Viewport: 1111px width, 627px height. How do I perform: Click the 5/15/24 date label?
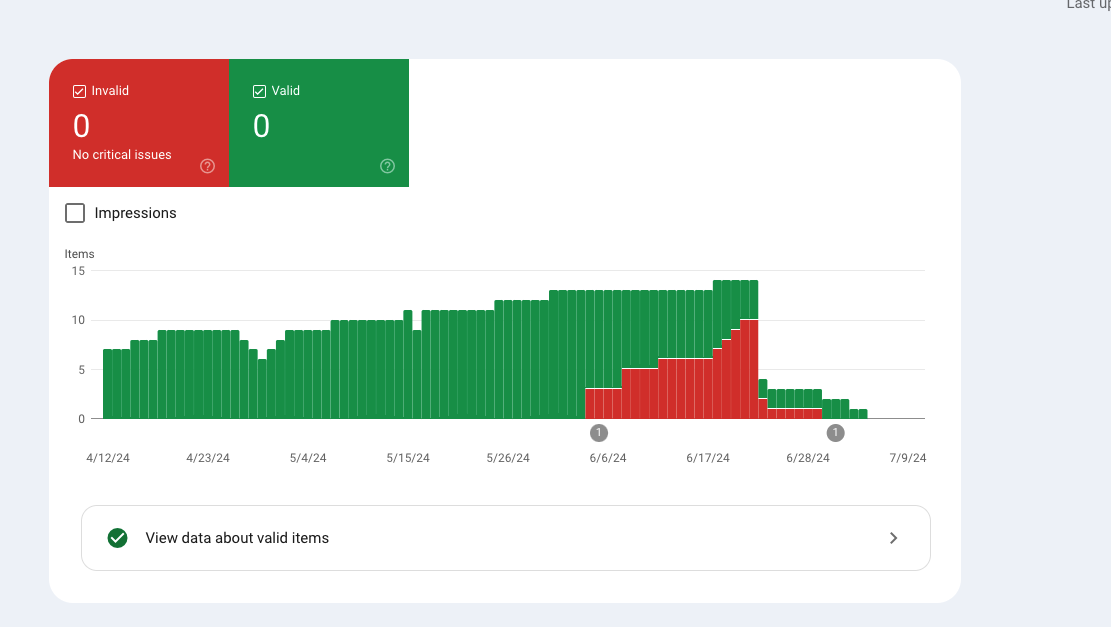click(x=408, y=458)
